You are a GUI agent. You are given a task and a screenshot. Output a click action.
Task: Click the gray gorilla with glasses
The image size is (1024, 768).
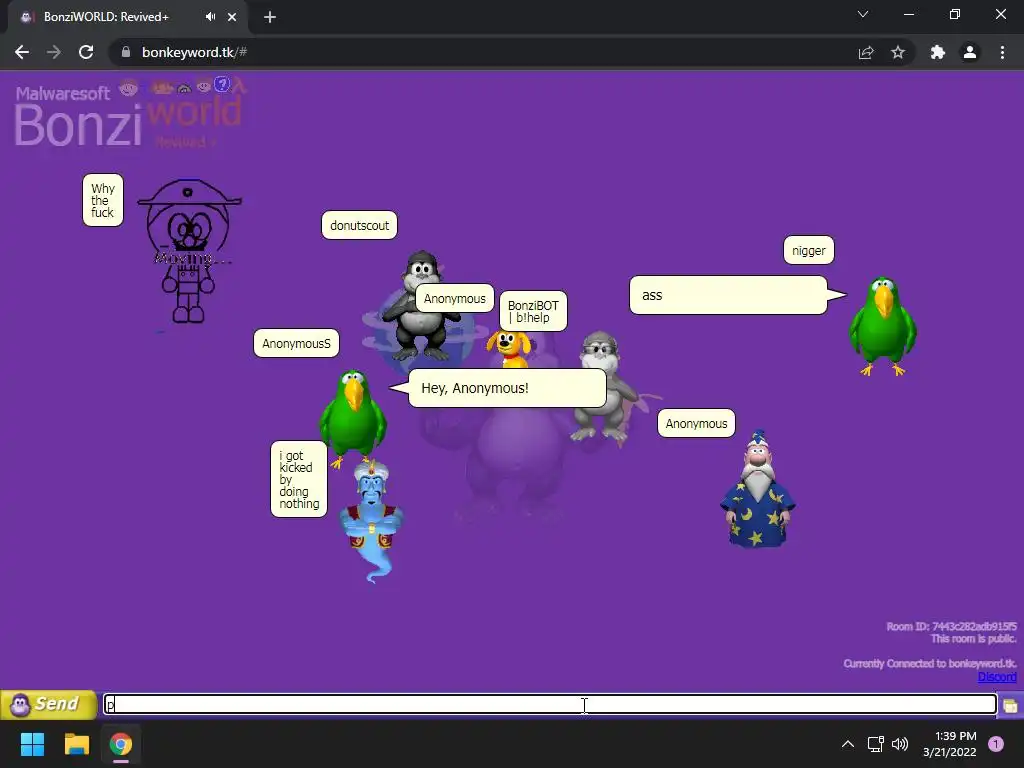click(x=602, y=385)
